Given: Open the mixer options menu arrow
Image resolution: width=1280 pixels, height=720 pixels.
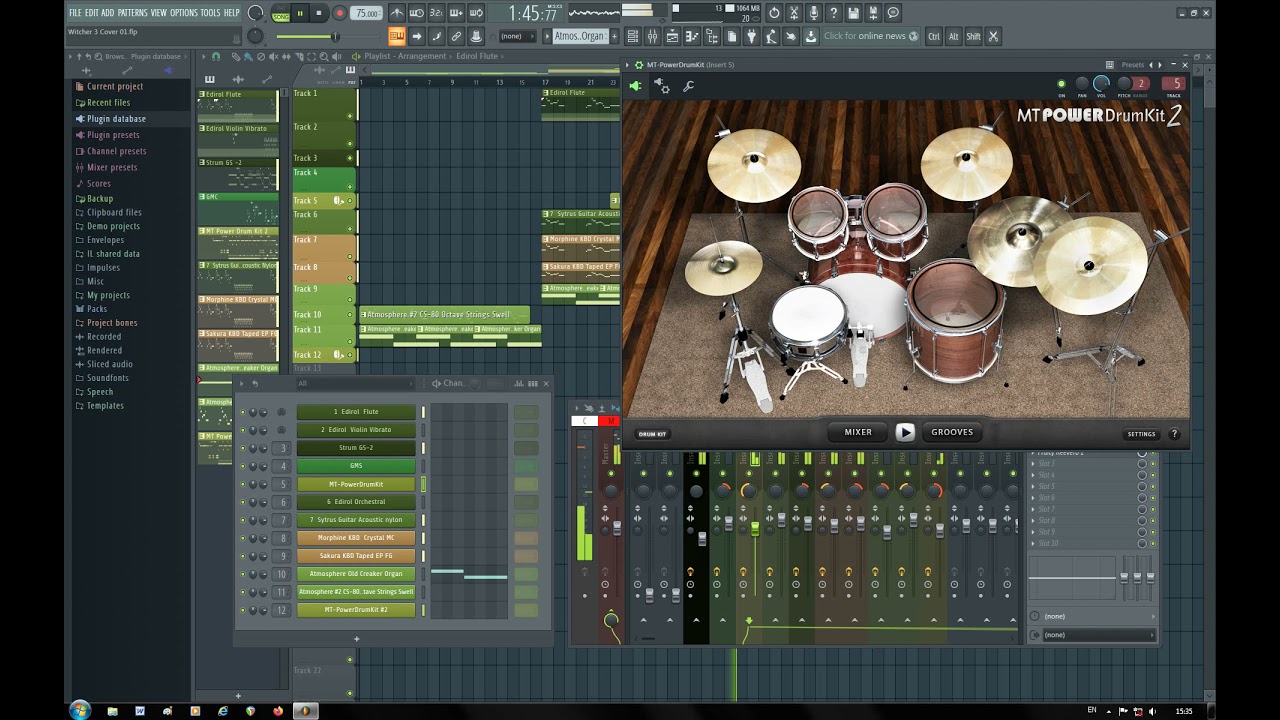Looking at the screenshot, I should (576, 409).
